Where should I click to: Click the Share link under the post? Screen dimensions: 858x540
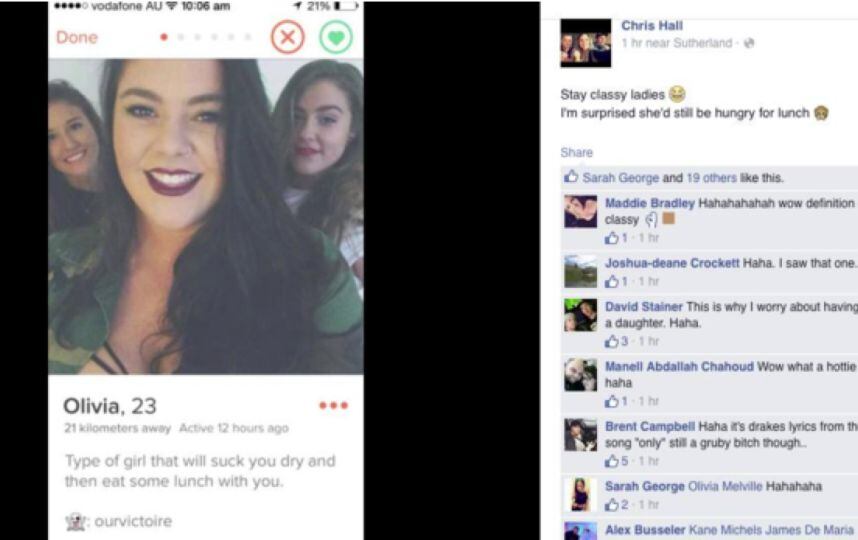point(576,153)
